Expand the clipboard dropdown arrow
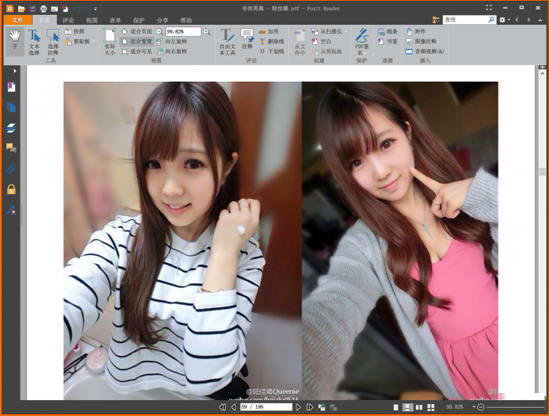 (x=93, y=42)
